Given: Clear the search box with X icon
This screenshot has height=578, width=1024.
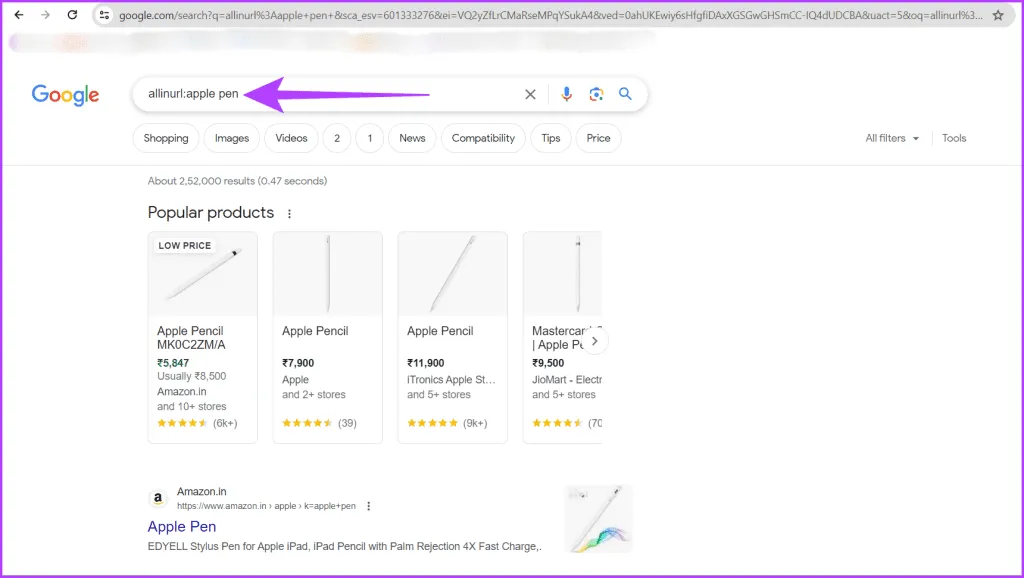Looking at the screenshot, I should 530,94.
